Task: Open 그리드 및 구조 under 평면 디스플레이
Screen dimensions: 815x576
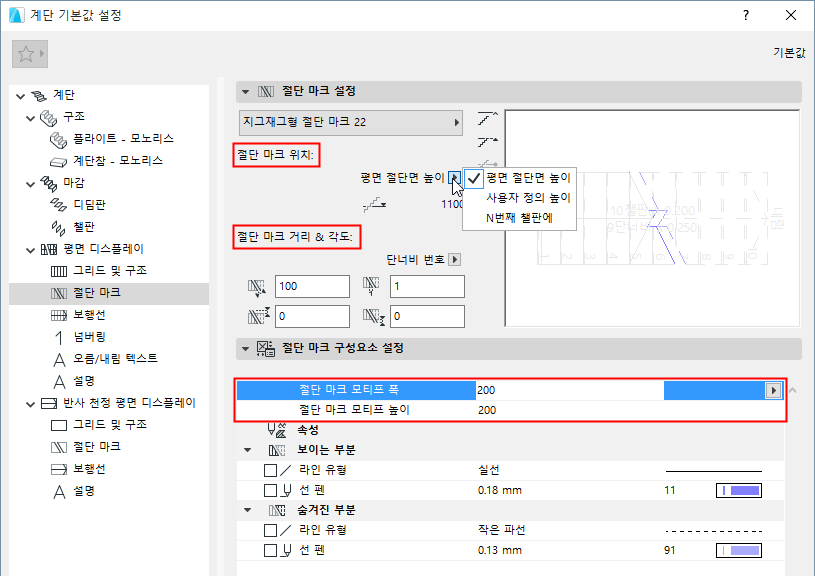Action: click(110, 271)
